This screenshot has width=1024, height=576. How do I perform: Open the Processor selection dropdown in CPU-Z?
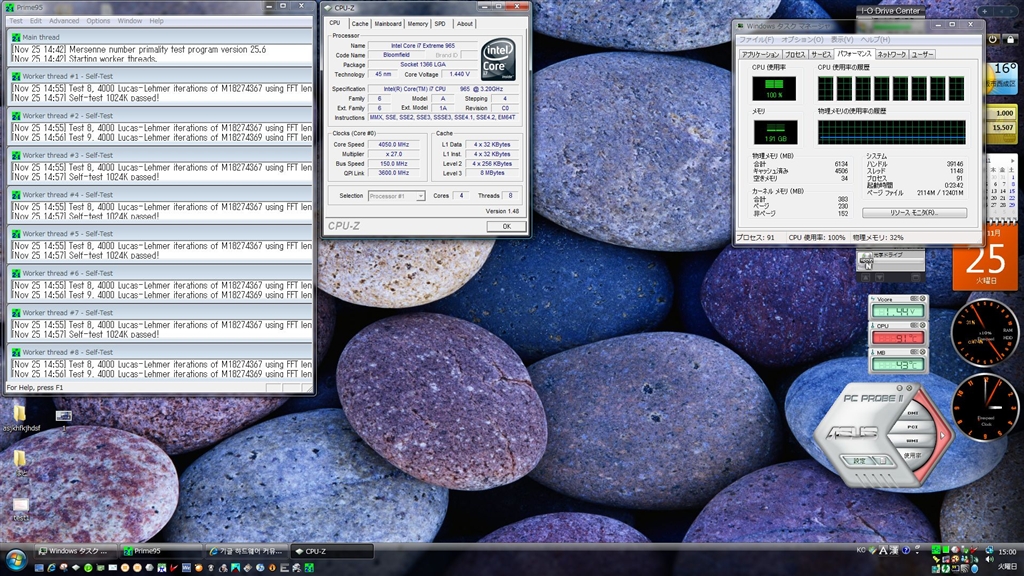[396, 196]
